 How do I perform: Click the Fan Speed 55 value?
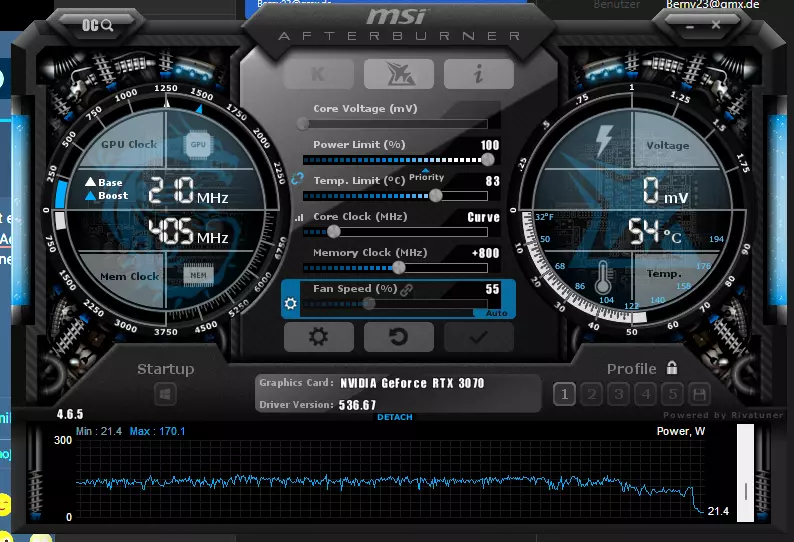492,289
